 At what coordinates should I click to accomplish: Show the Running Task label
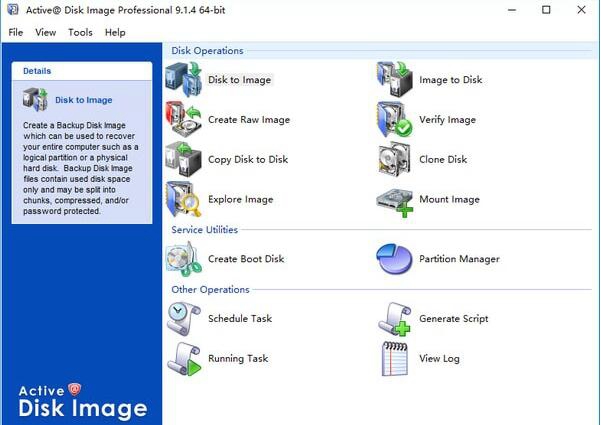point(238,359)
